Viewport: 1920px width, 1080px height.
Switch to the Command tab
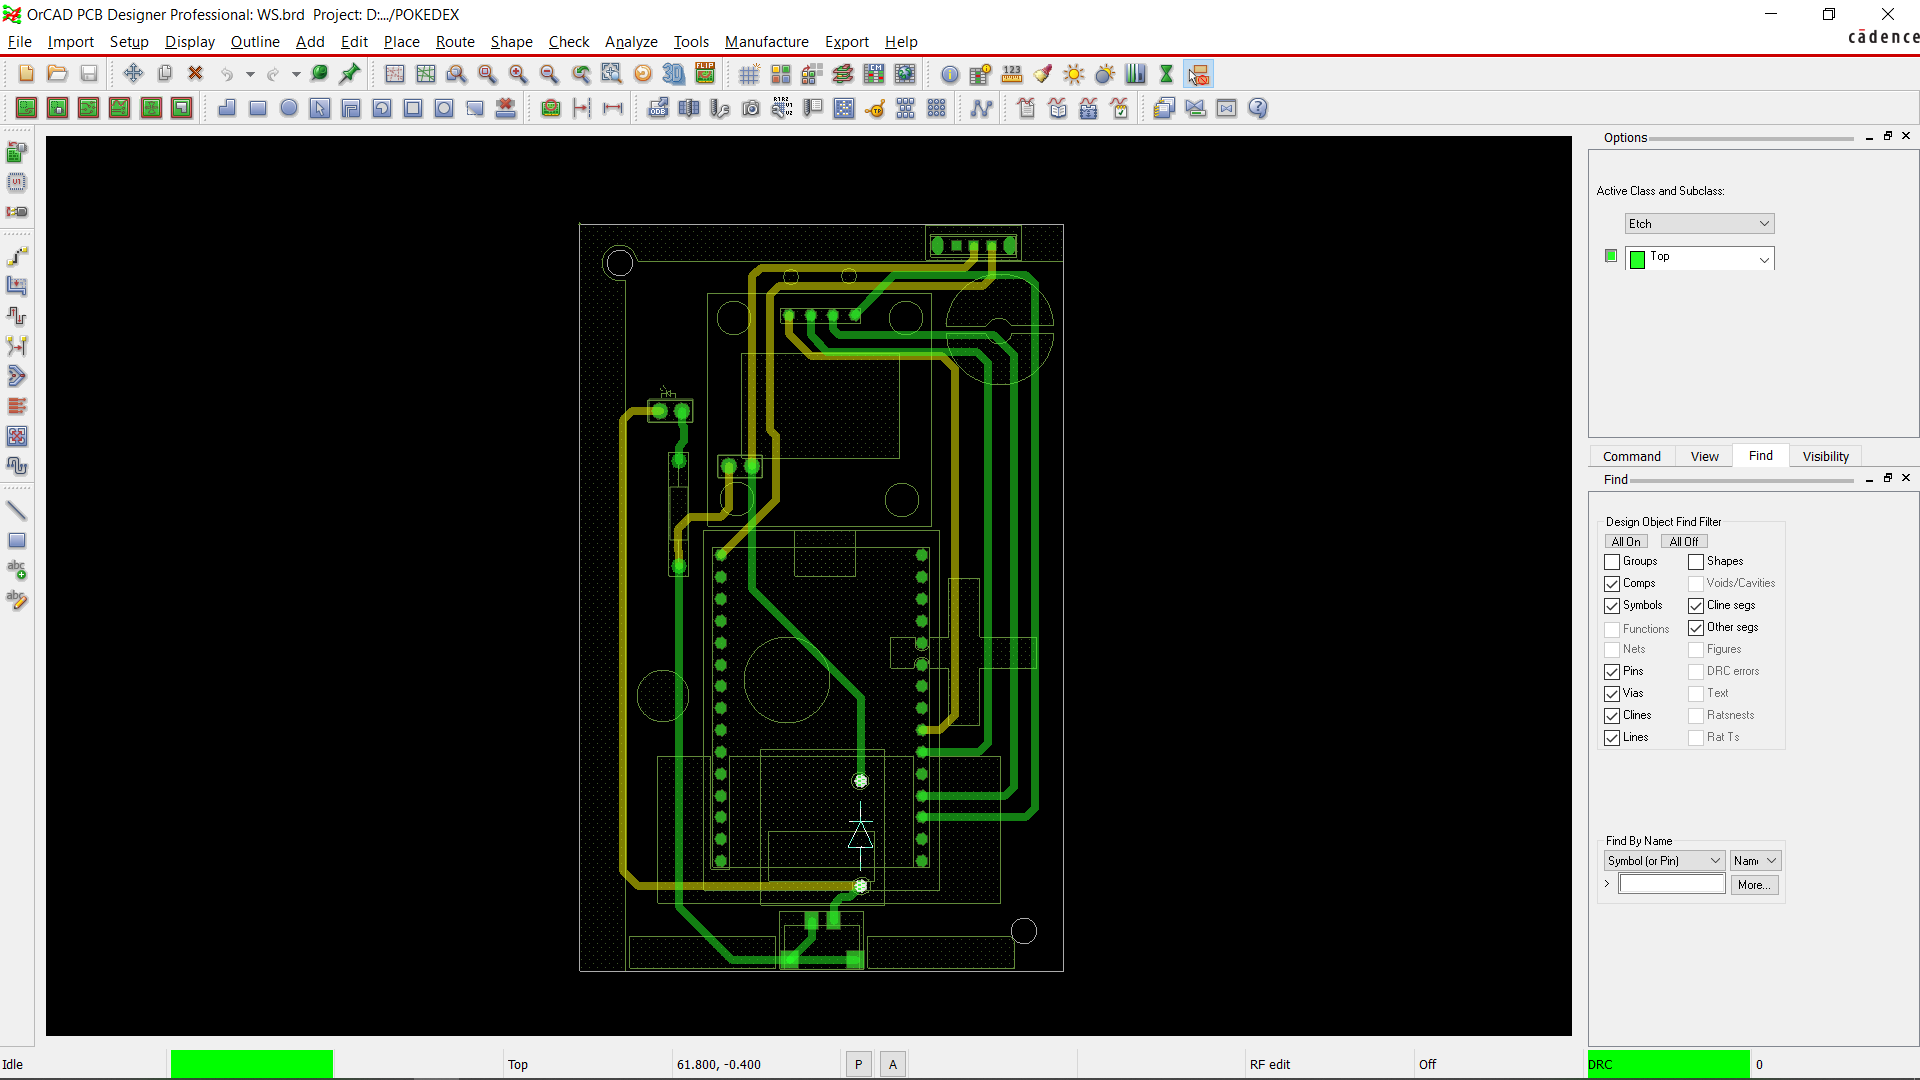[1631, 457]
